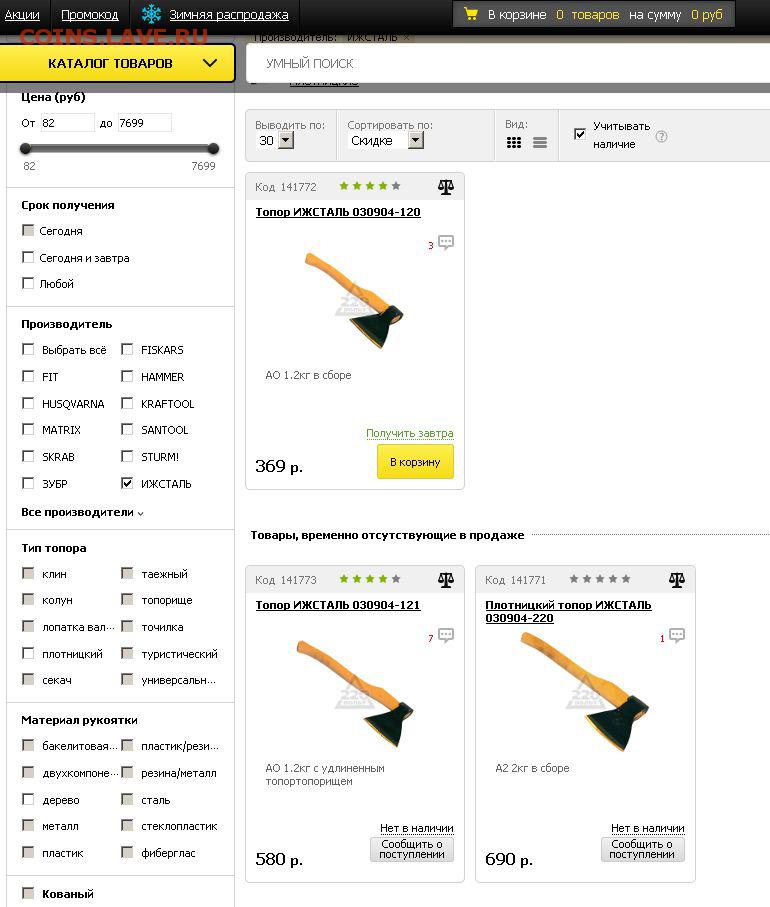
Task: Click the price range slider track
Action: (119, 149)
